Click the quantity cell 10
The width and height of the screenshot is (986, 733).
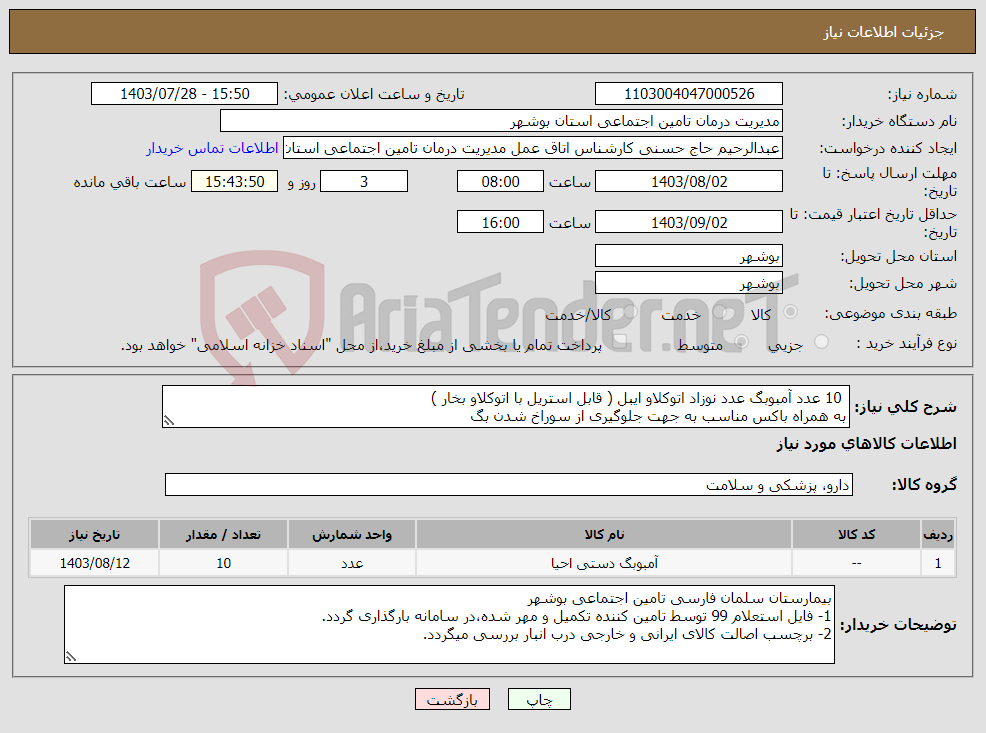pyautogui.click(x=223, y=563)
